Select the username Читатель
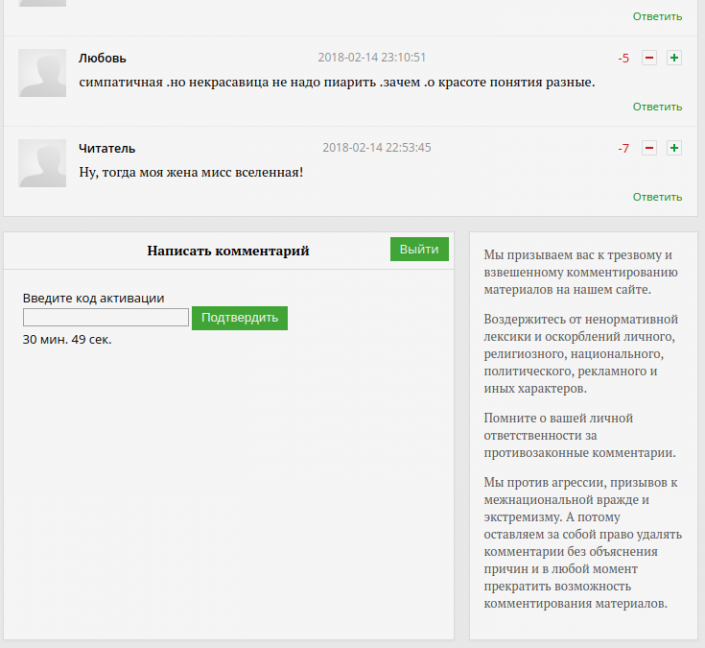This screenshot has height=648, width=705. 107,148
